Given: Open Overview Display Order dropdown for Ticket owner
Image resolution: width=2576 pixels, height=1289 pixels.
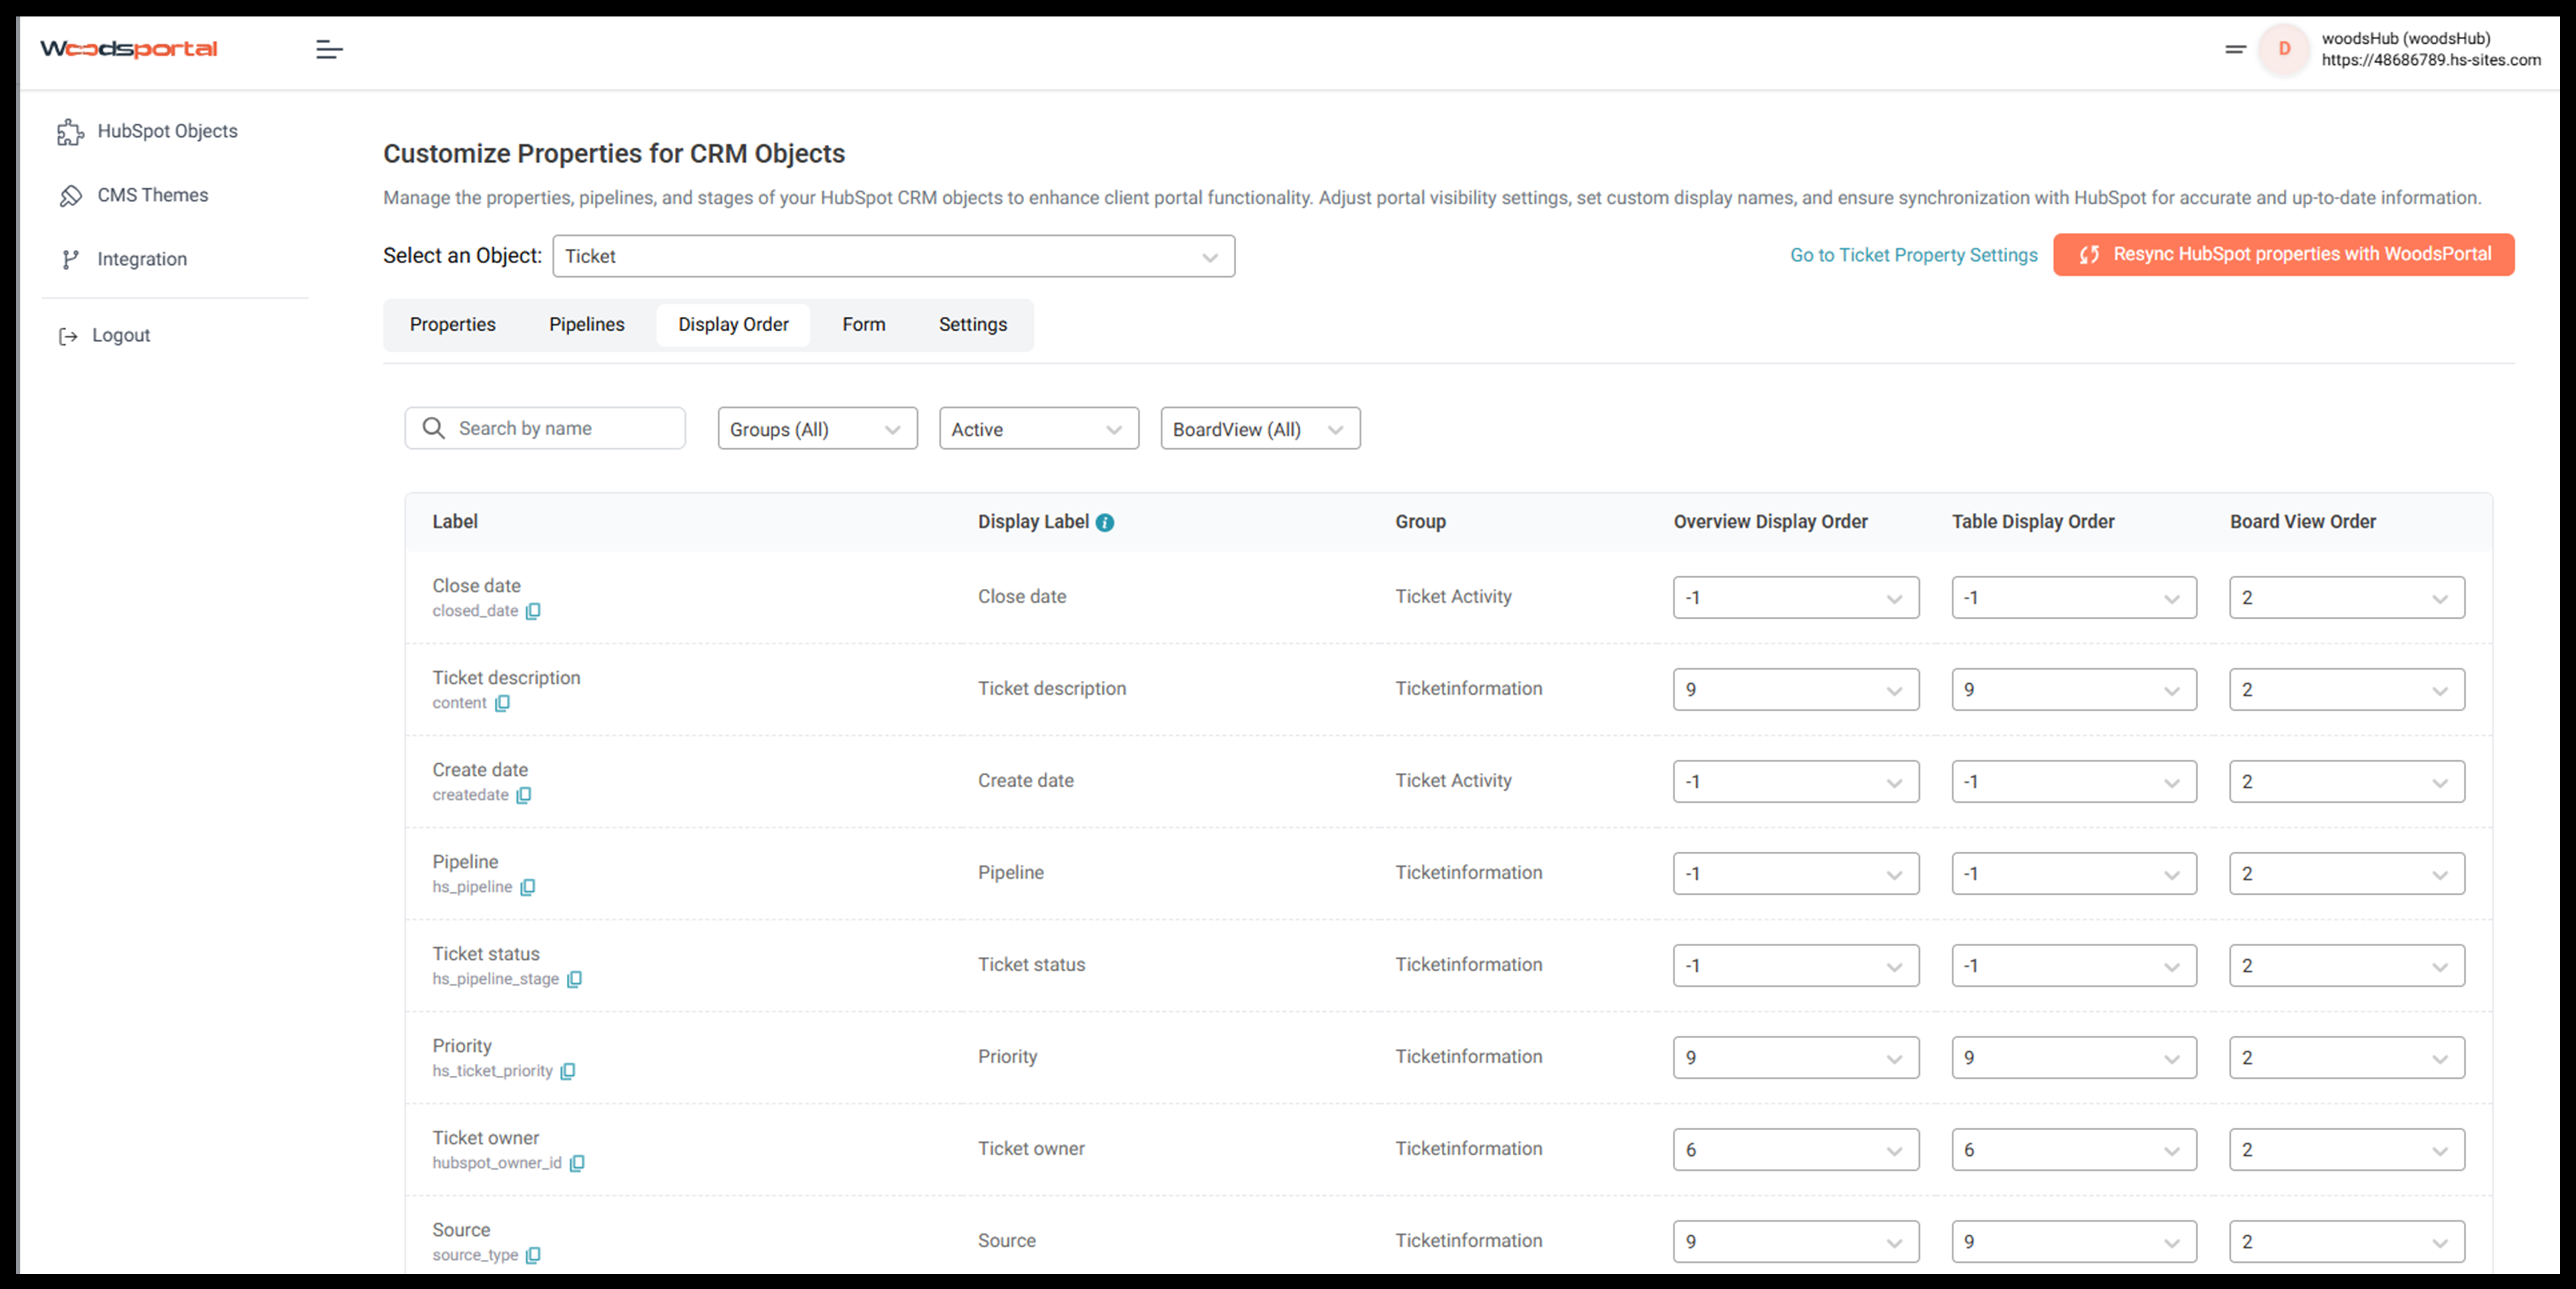Looking at the screenshot, I should pos(1796,1150).
